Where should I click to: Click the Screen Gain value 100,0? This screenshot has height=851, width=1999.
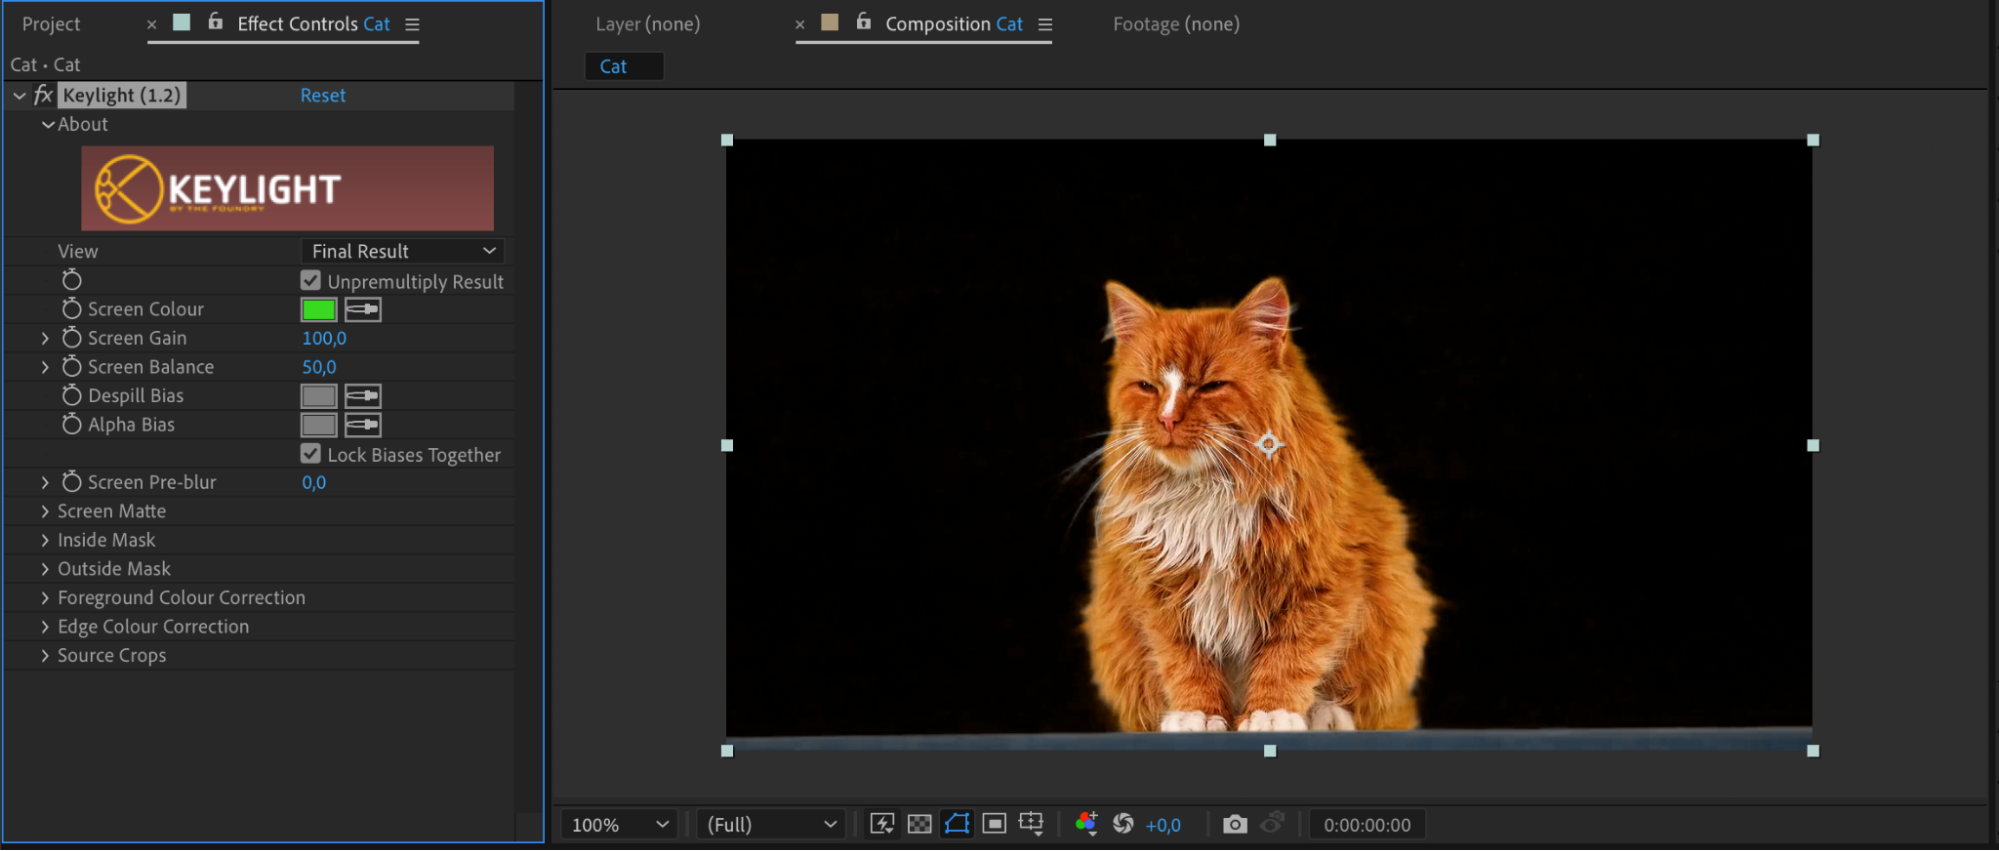[324, 339]
